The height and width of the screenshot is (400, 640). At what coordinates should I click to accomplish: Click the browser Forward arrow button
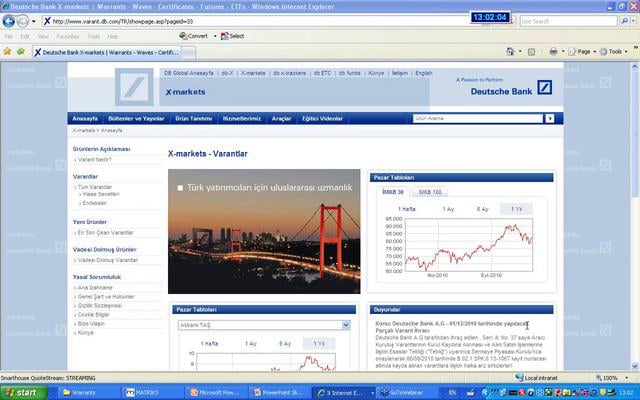pyautogui.click(x=23, y=21)
